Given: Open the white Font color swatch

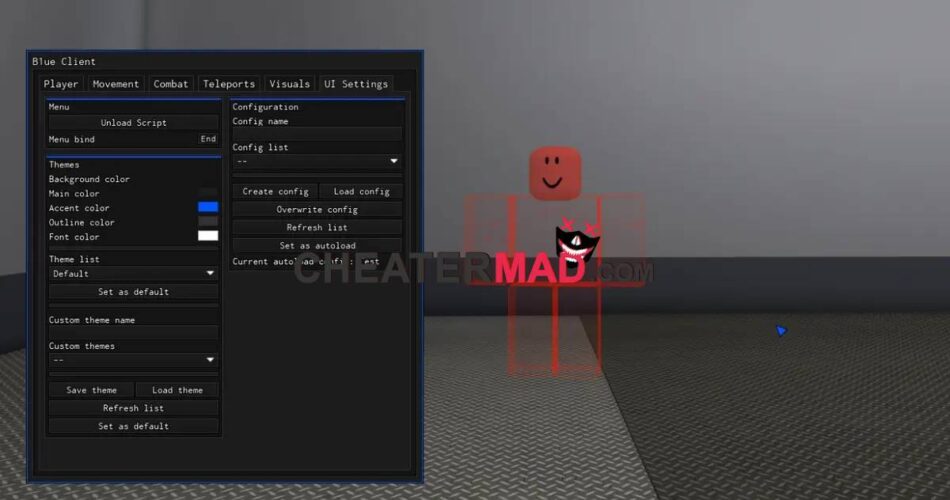Looking at the screenshot, I should (208, 236).
